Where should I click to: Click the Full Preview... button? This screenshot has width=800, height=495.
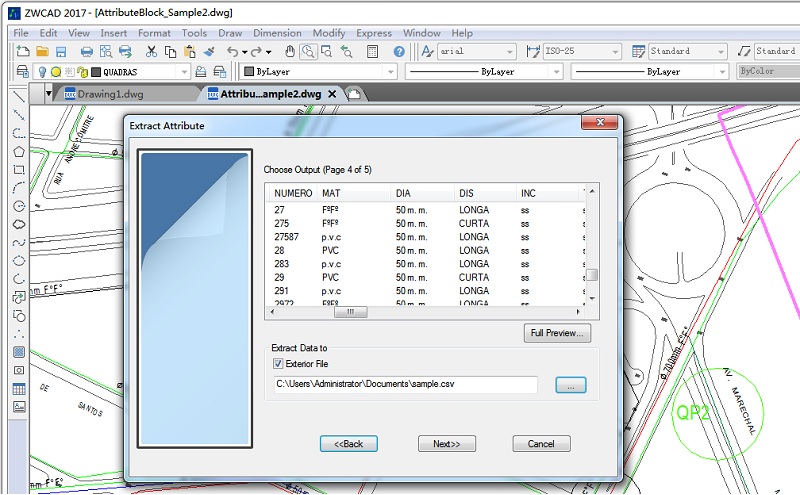tap(557, 333)
